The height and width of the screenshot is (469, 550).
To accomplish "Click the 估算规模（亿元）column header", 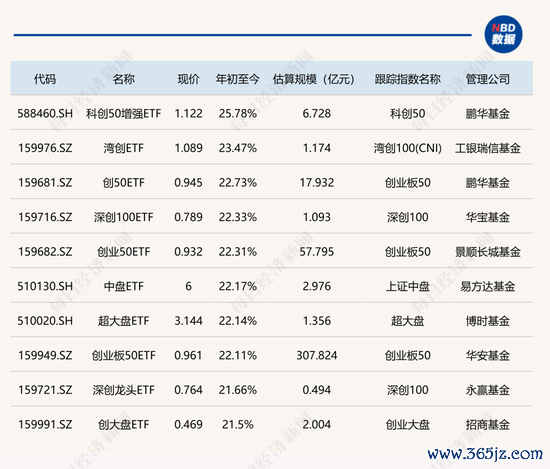I will [x=314, y=79].
